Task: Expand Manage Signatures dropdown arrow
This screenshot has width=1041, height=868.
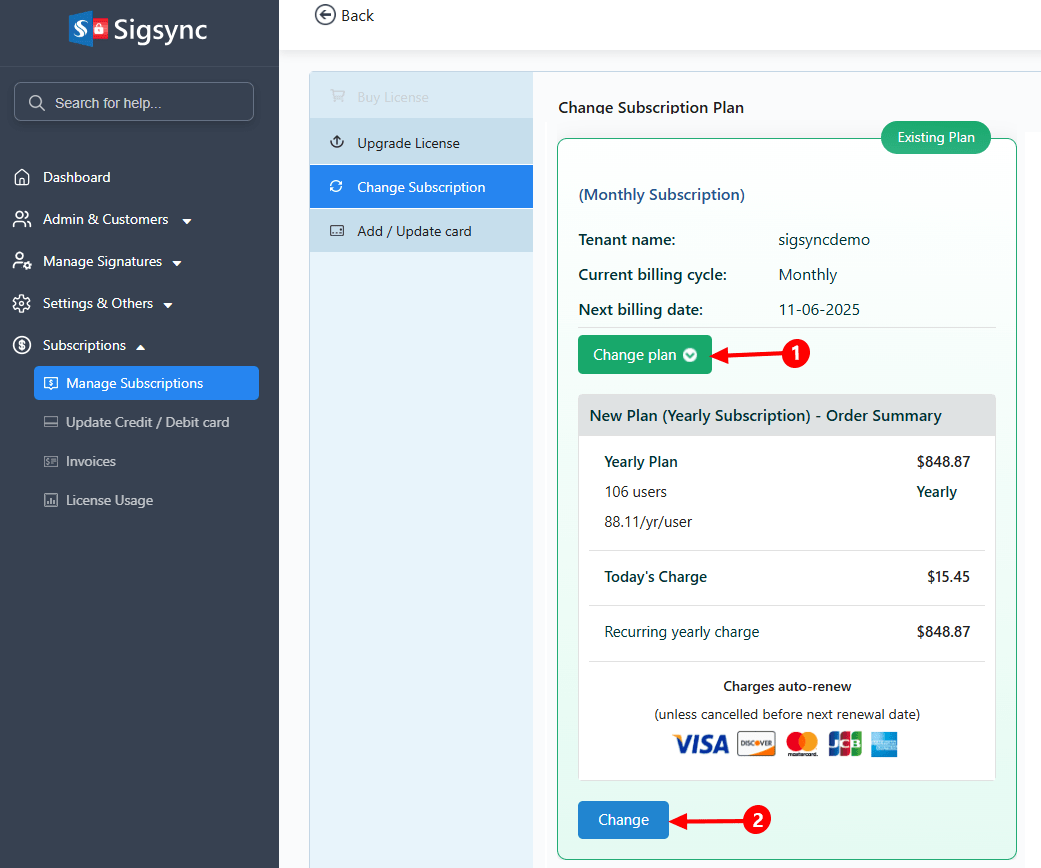Action: click(177, 262)
